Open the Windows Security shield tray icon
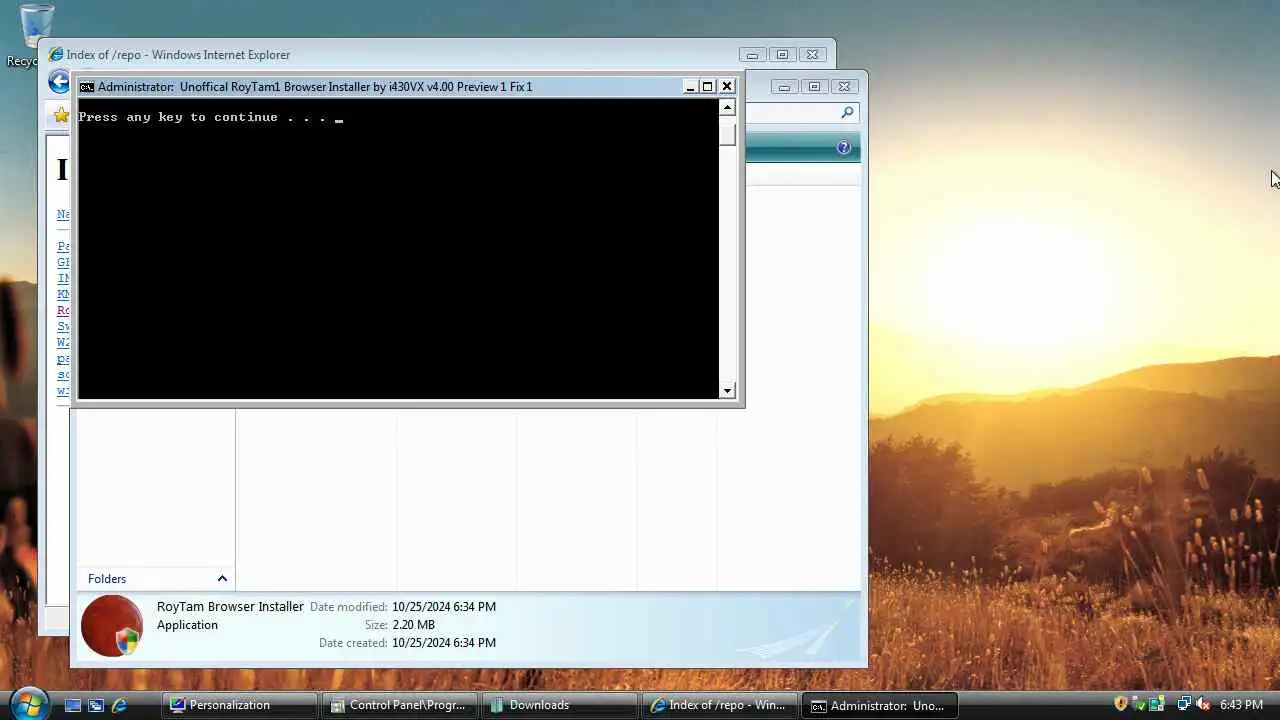Viewport: 1280px width, 720px height. pos(1121,704)
